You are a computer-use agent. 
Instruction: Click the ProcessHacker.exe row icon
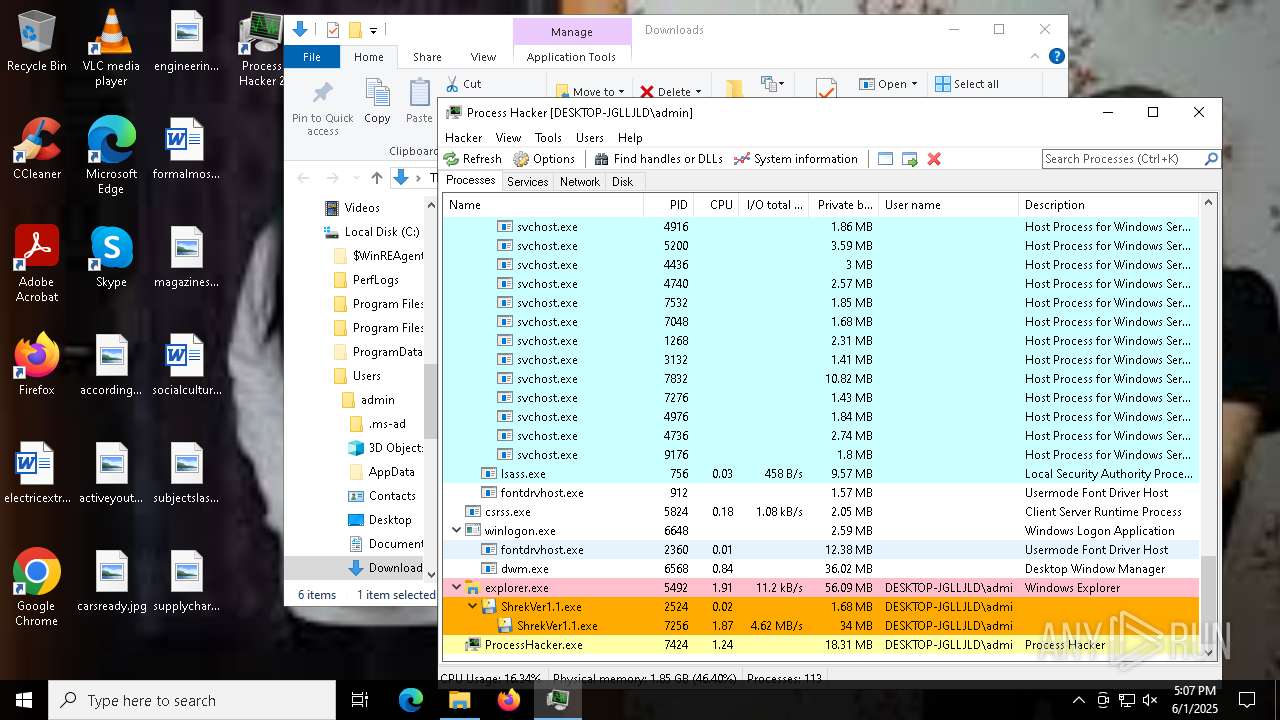(473, 645)
